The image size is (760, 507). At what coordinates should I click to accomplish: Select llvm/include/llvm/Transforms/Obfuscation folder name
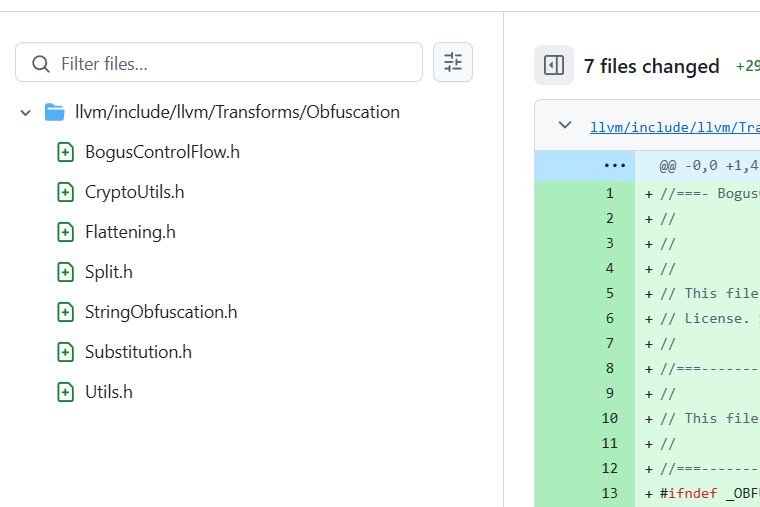coord(238,112)
